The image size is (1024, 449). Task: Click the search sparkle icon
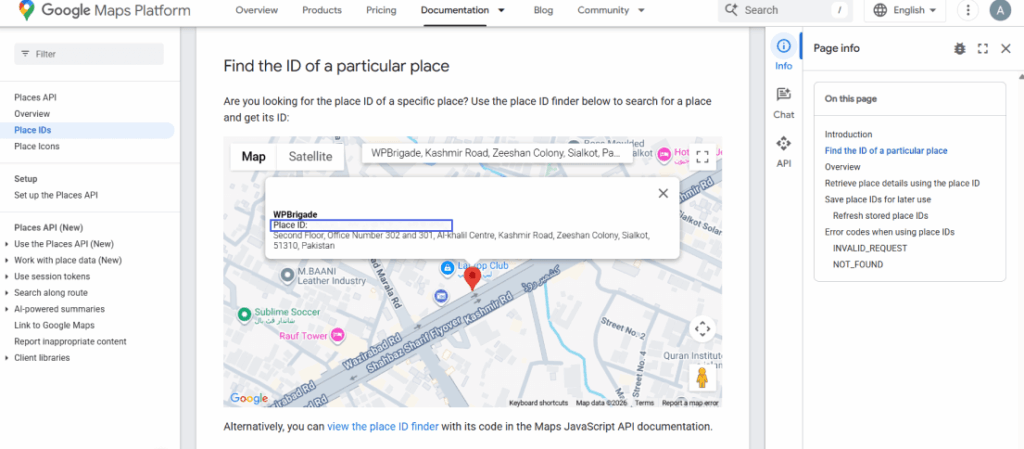731,10
